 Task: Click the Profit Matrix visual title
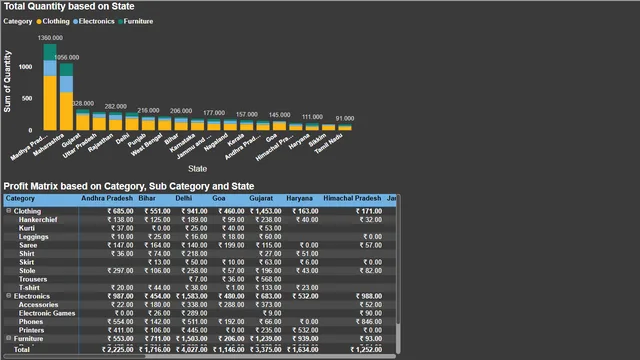tap(129, 186)
